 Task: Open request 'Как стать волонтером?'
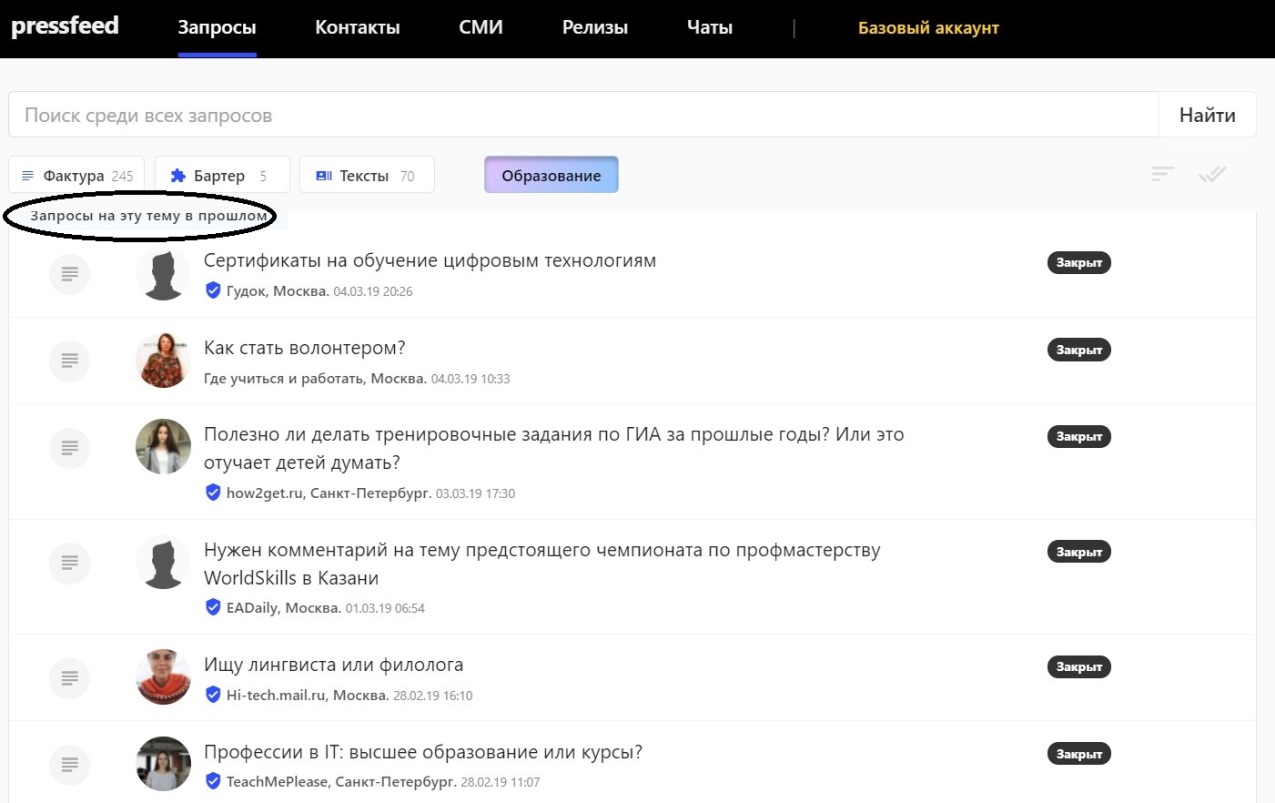(304, 348)
